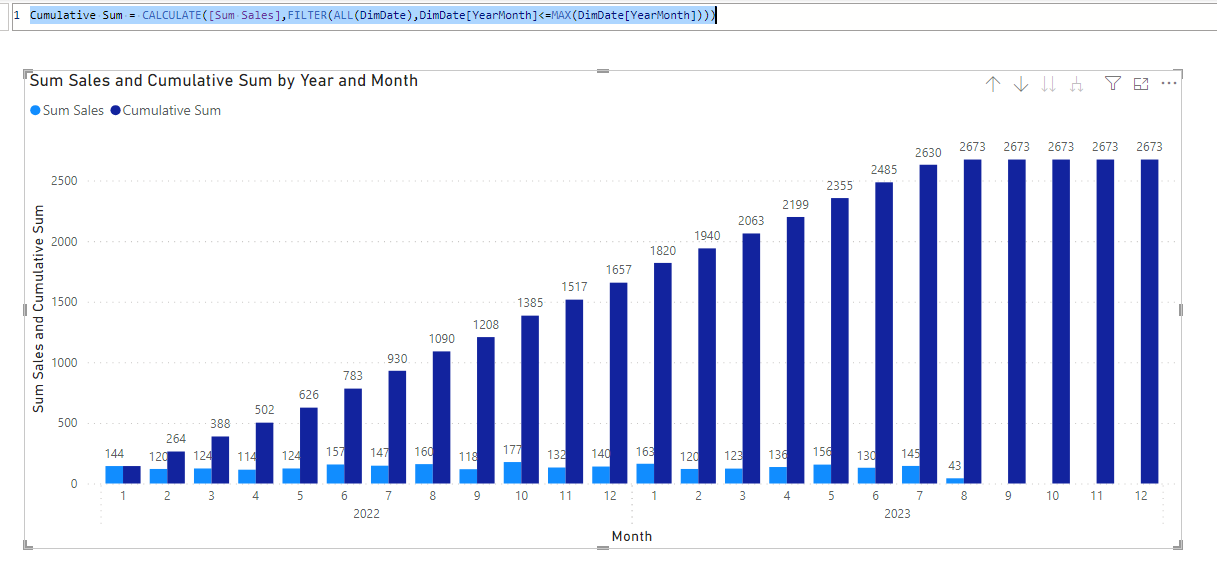Screen dimensions: 1217x562
Task: Click the data label 2485
Action: click(883, 169)
